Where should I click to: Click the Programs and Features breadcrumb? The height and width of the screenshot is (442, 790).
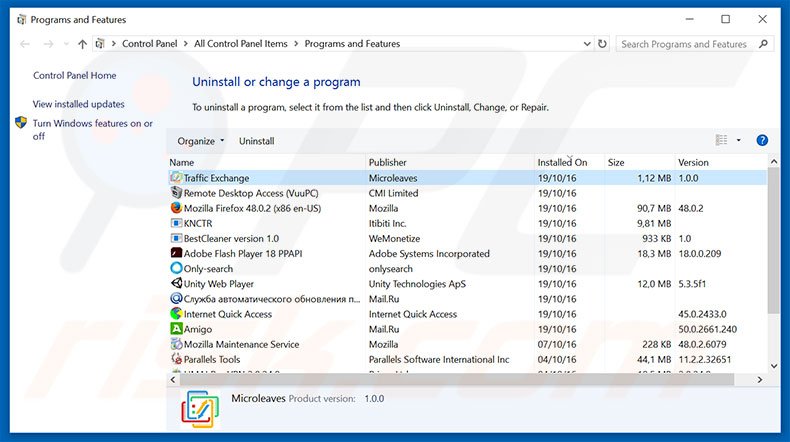pyautogui.click(x=352, y=44)
